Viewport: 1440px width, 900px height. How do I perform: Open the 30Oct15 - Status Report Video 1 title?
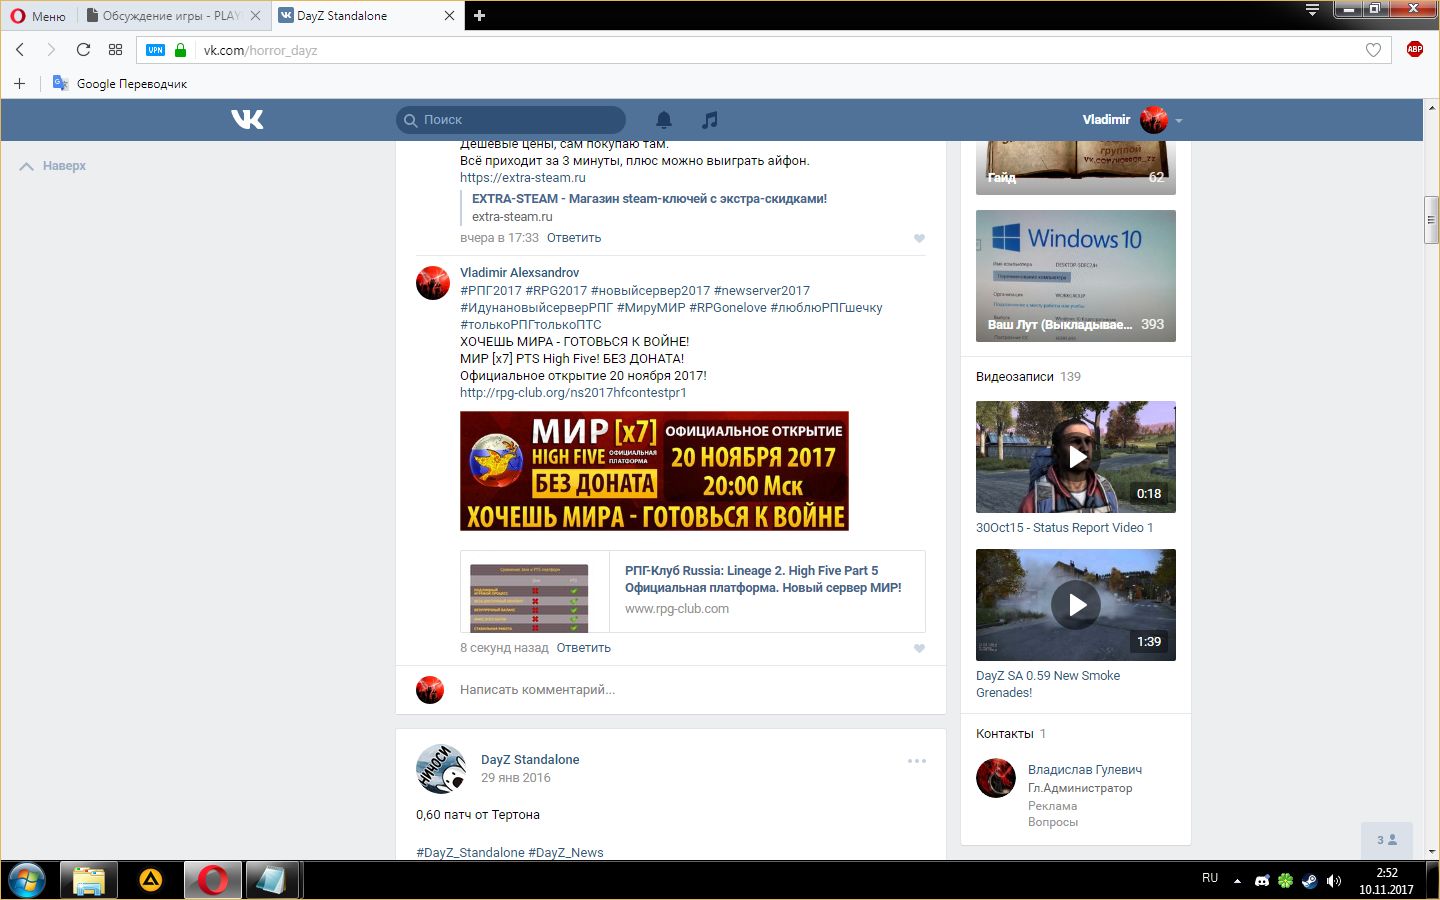click(1064, 528)
